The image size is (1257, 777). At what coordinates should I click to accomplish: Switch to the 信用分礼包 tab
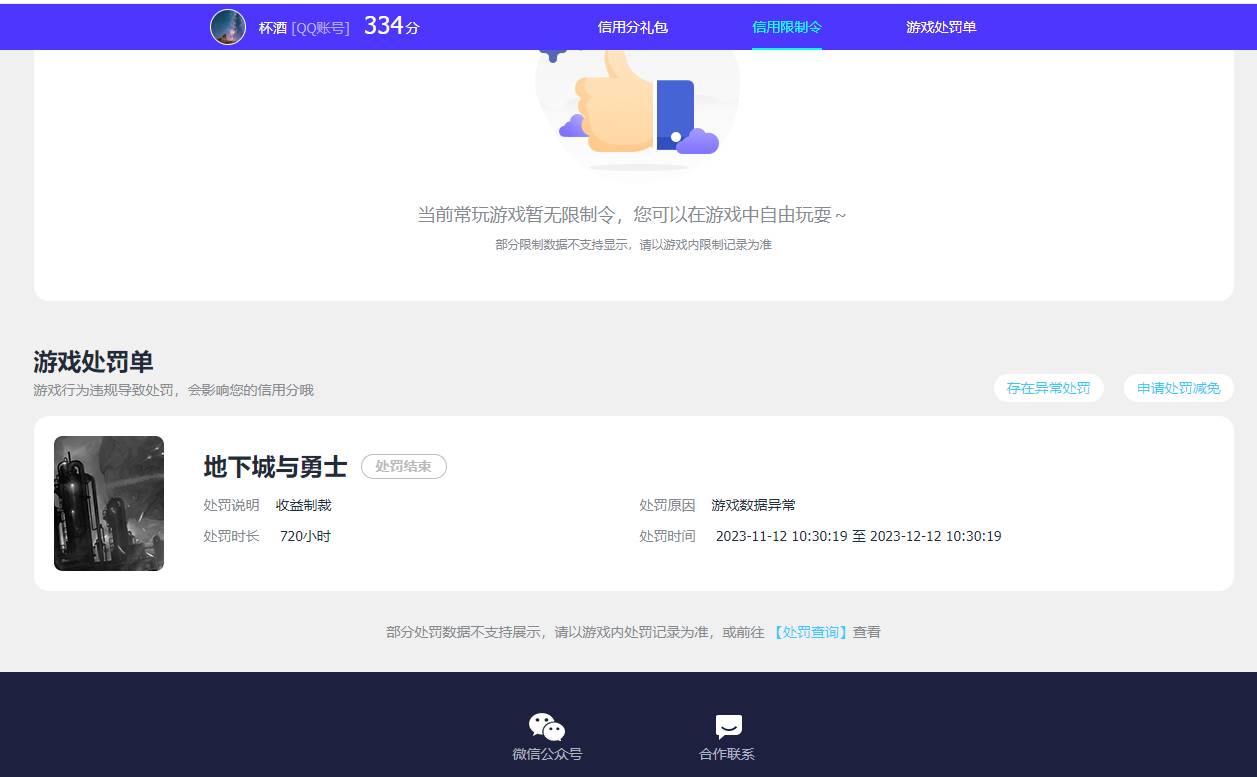tap(632, 27)
